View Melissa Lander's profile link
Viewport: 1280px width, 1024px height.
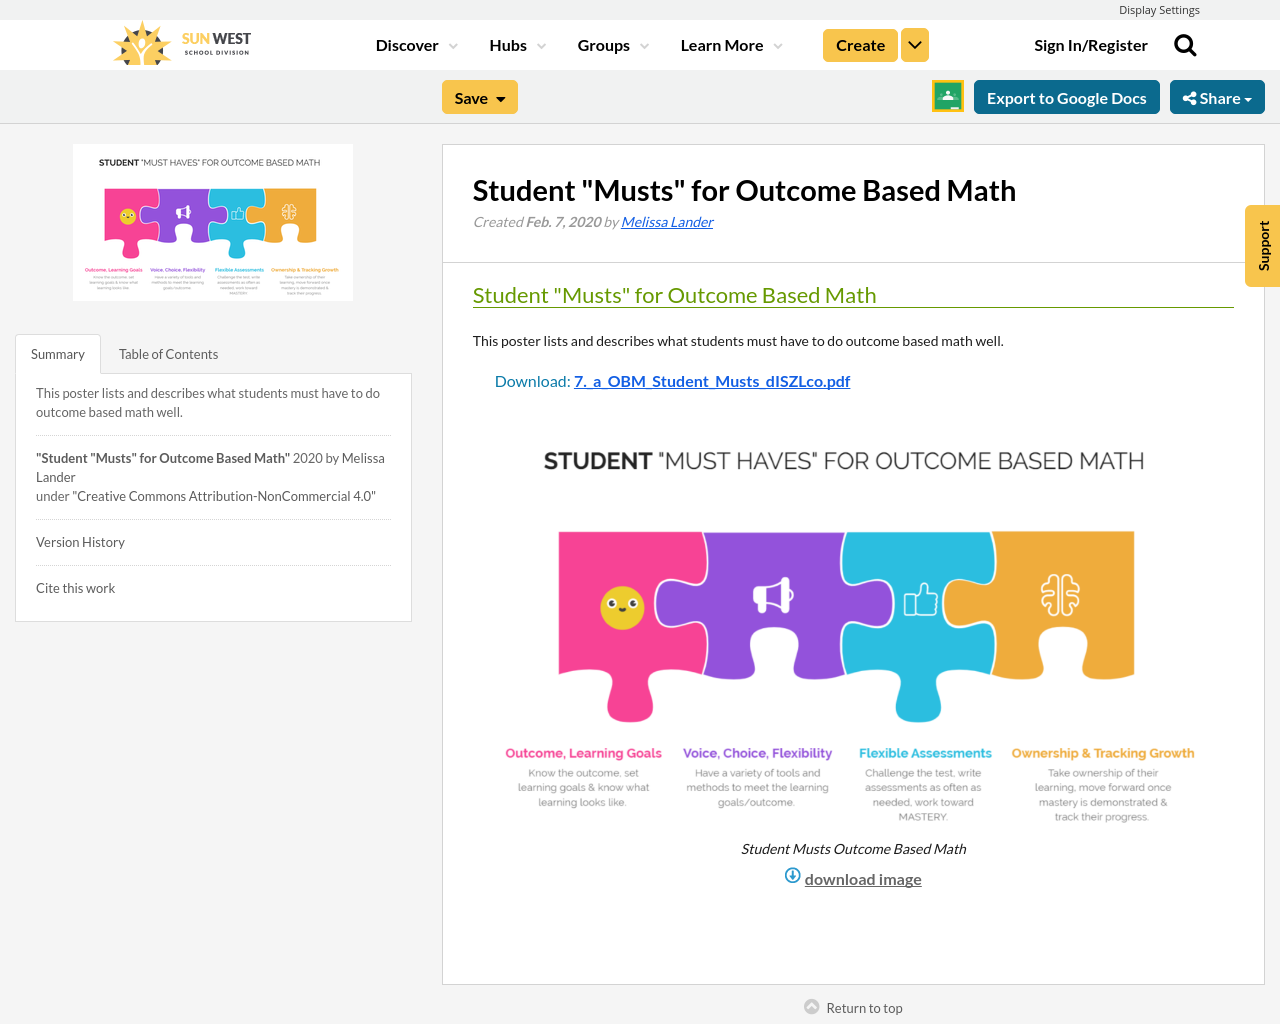click(x=666, y=221)
